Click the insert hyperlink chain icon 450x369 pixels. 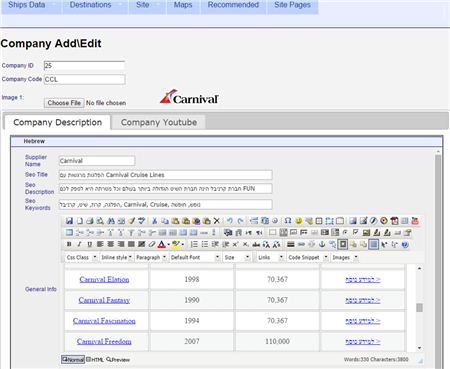click(x=301, y=244)
